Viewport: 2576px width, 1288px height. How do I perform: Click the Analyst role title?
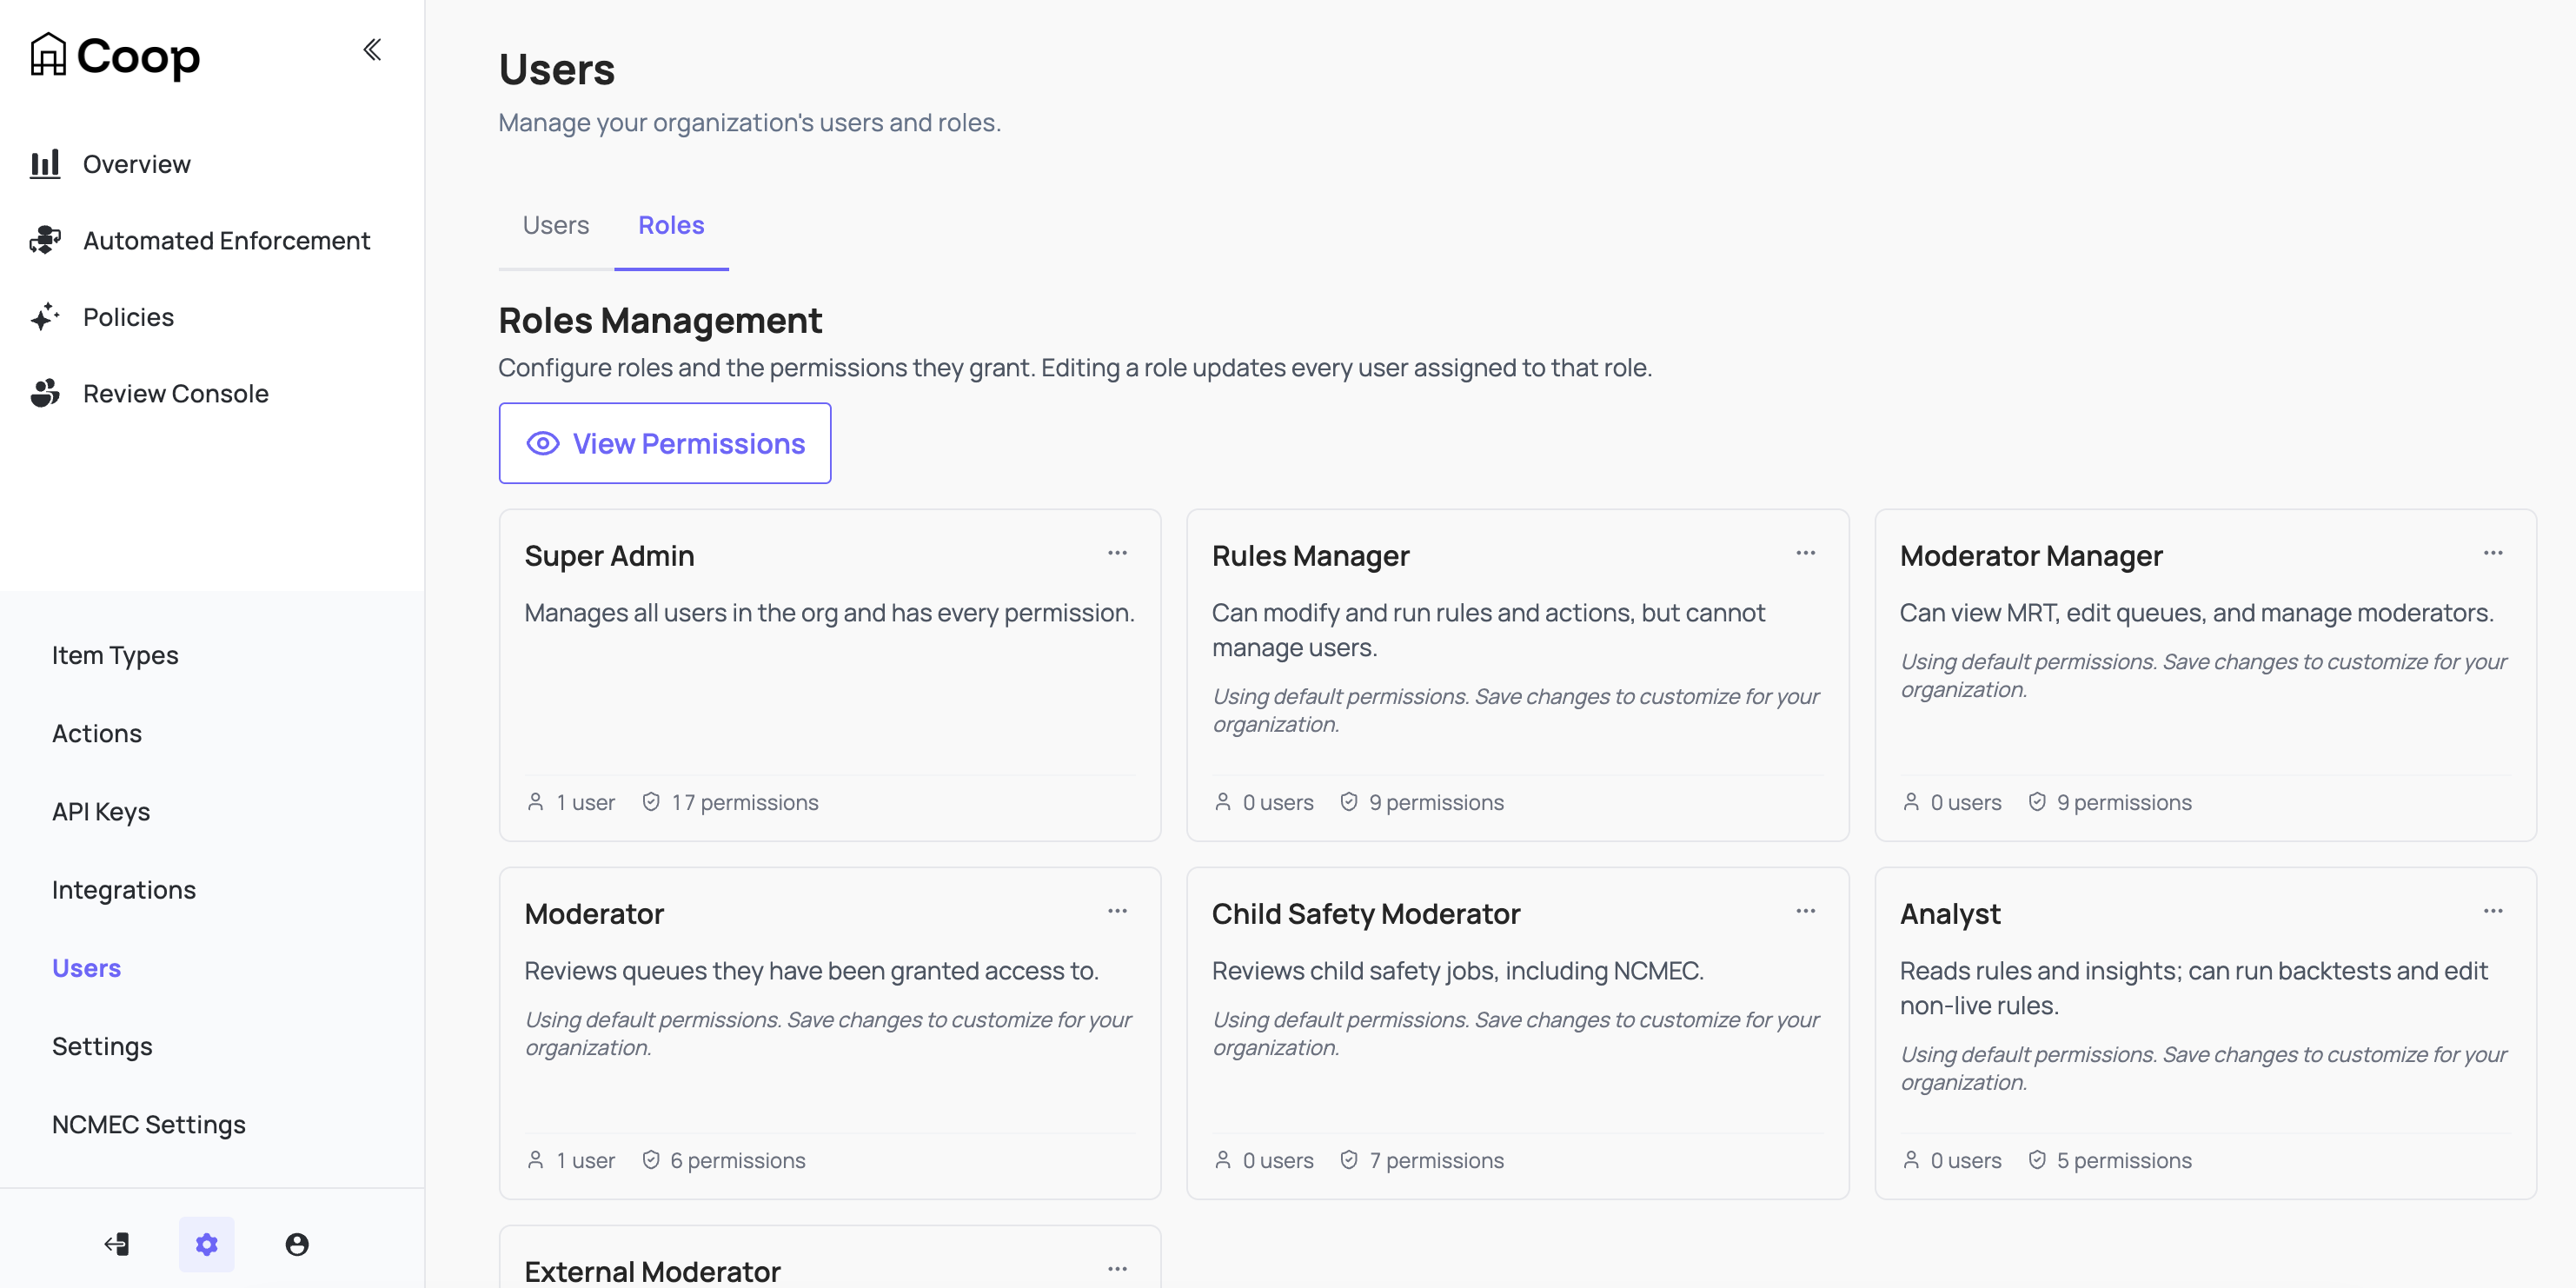[x=1950, y=913]
